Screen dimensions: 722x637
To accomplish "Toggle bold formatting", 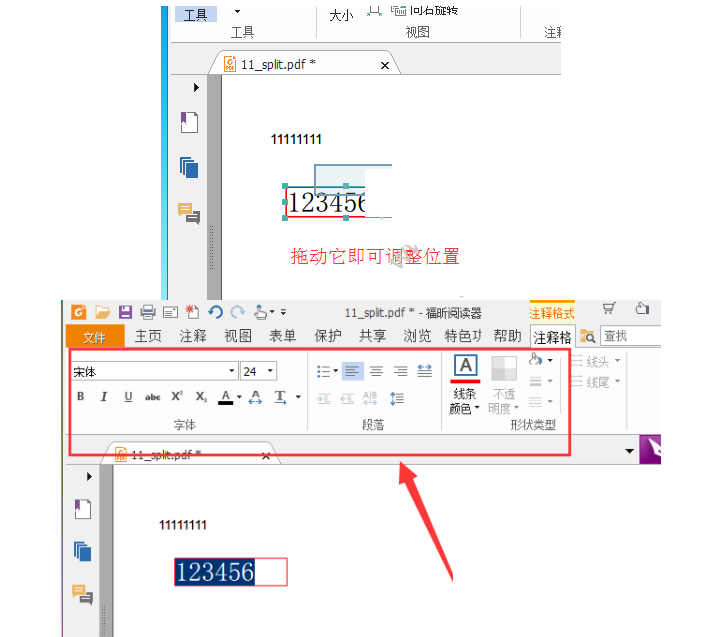I will pyautogui.click(x=80, y=397).
